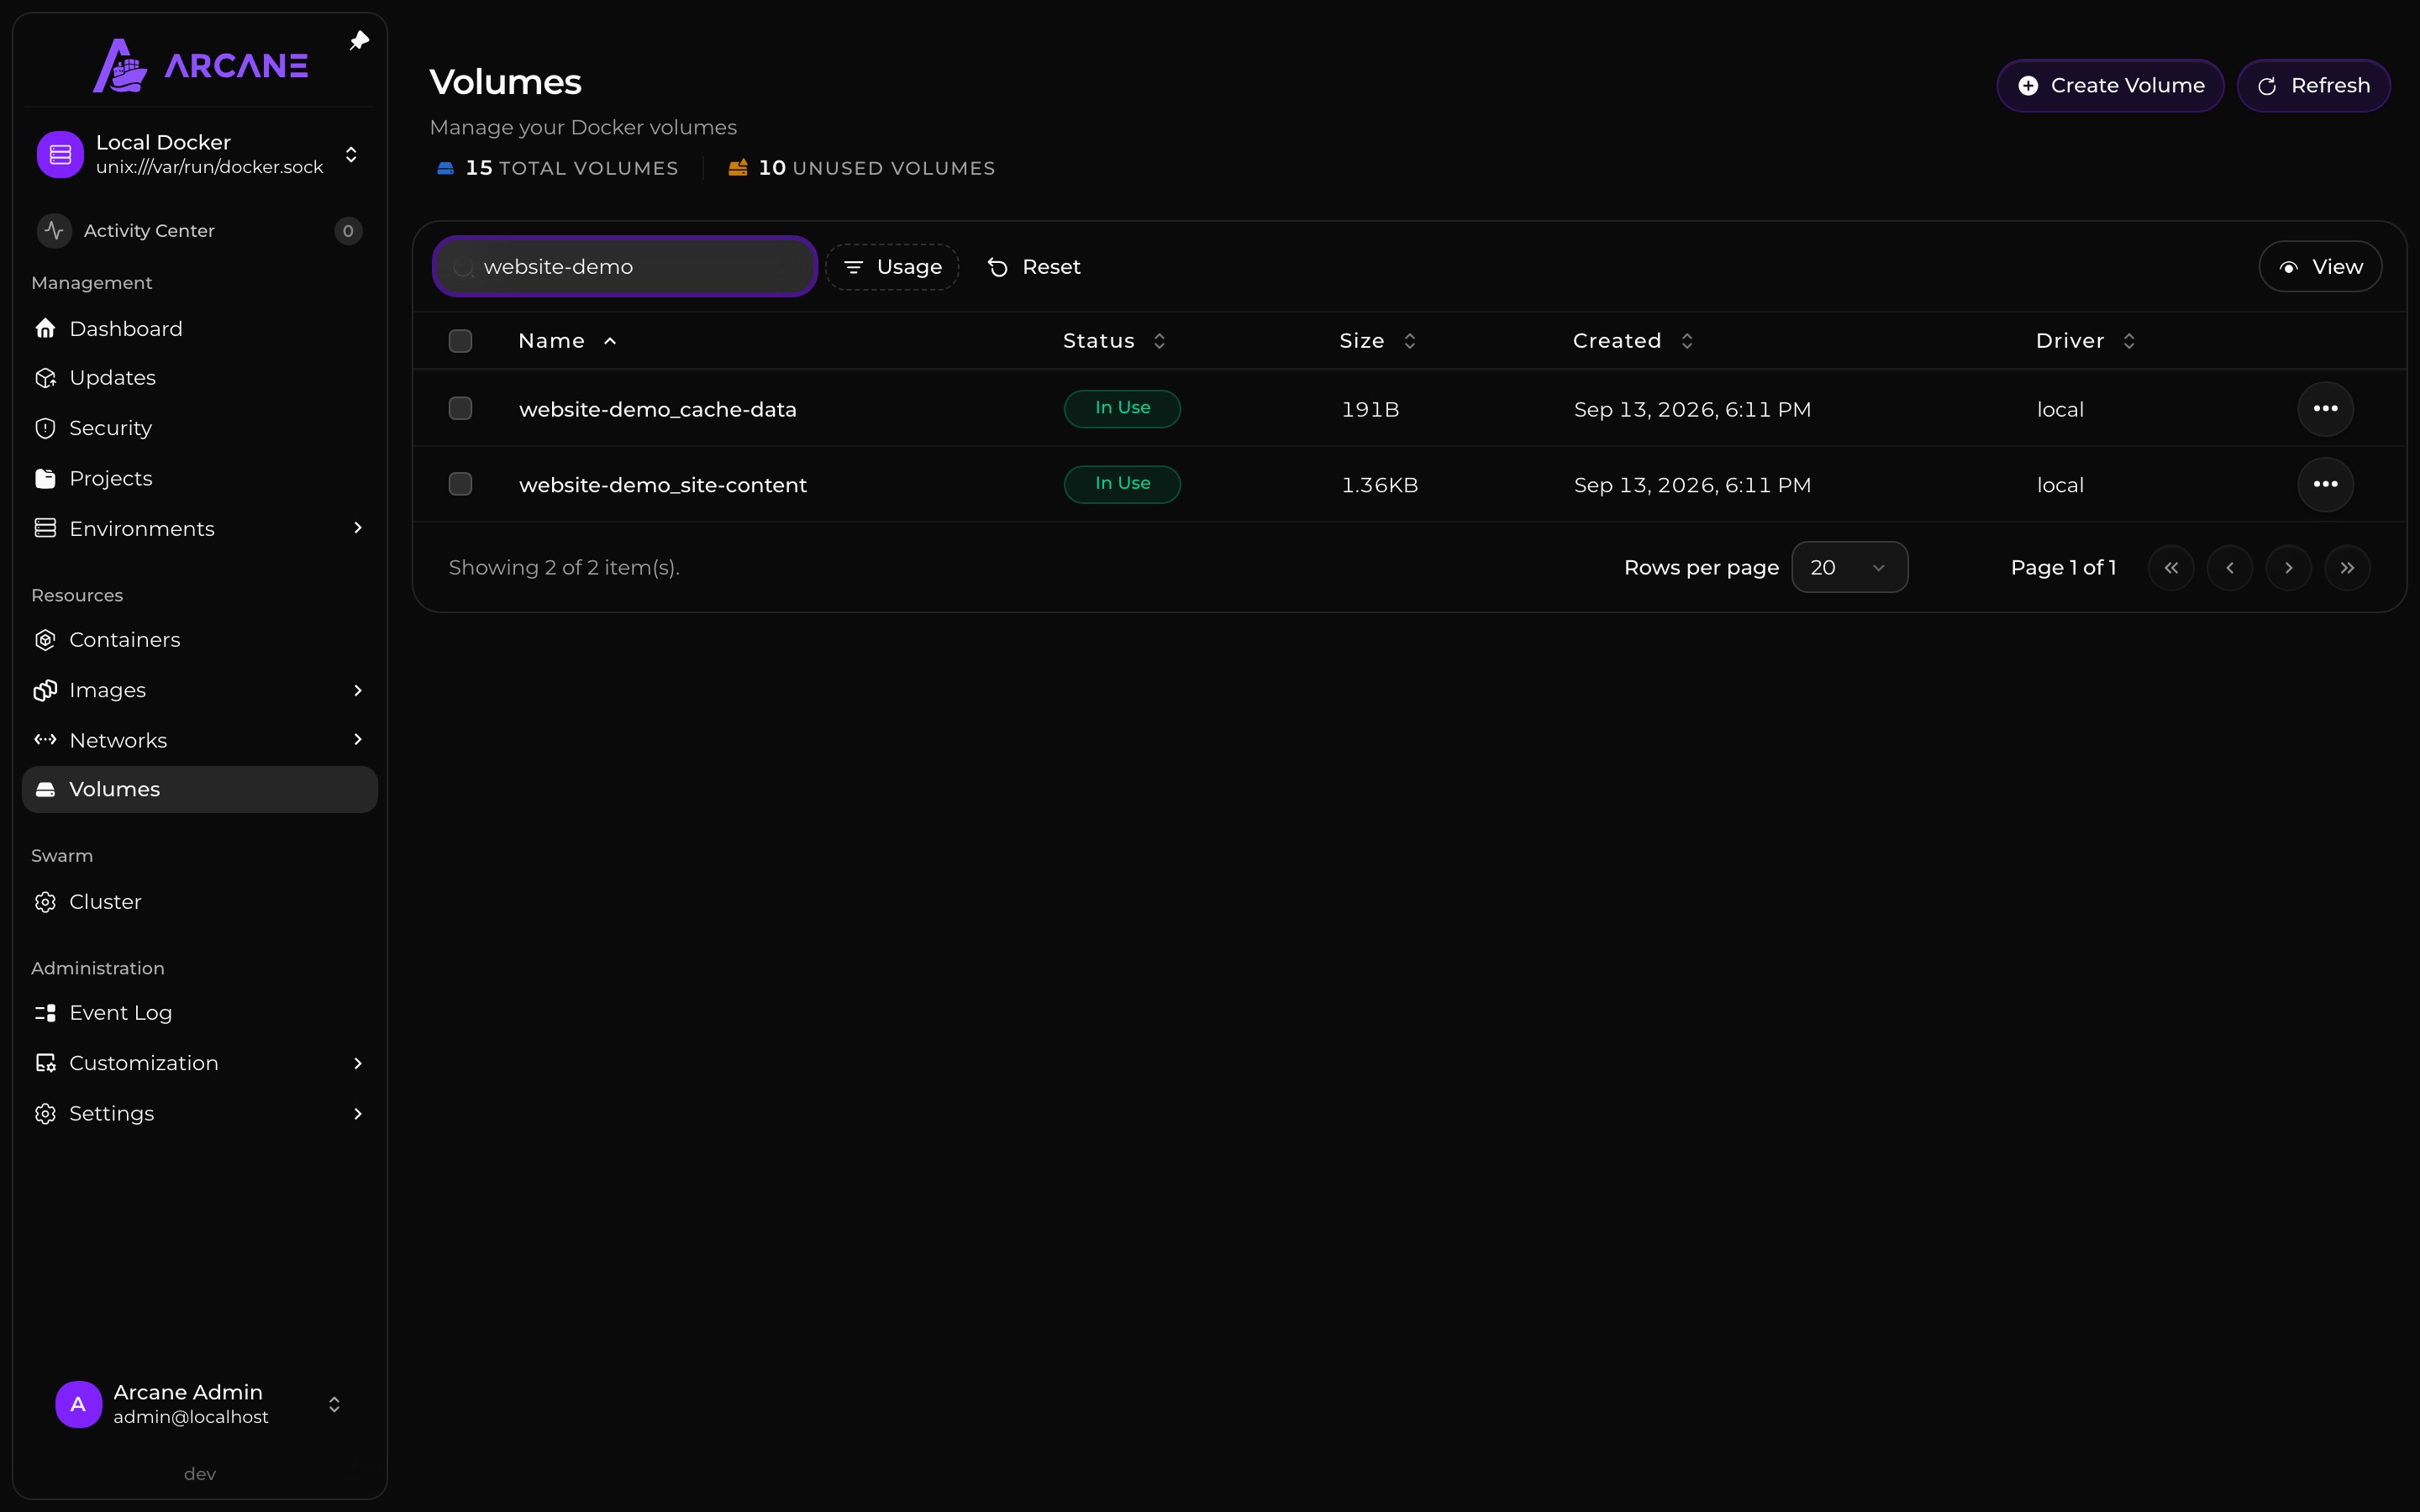This screenshot has width=2420, height=1512.
Task: Open the Rows per page dropdown
Action: click(x=1849, y=568)
